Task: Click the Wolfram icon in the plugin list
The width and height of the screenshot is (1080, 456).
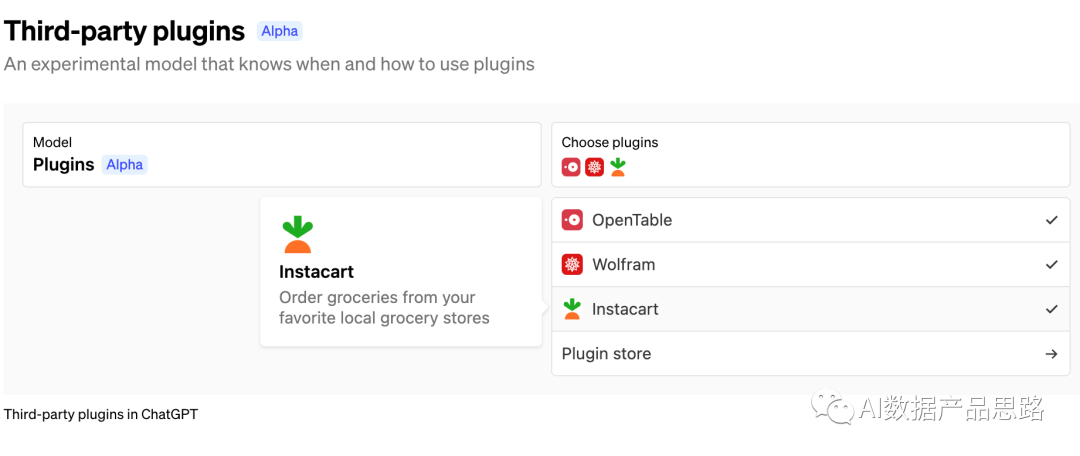Action: point(572,265)
